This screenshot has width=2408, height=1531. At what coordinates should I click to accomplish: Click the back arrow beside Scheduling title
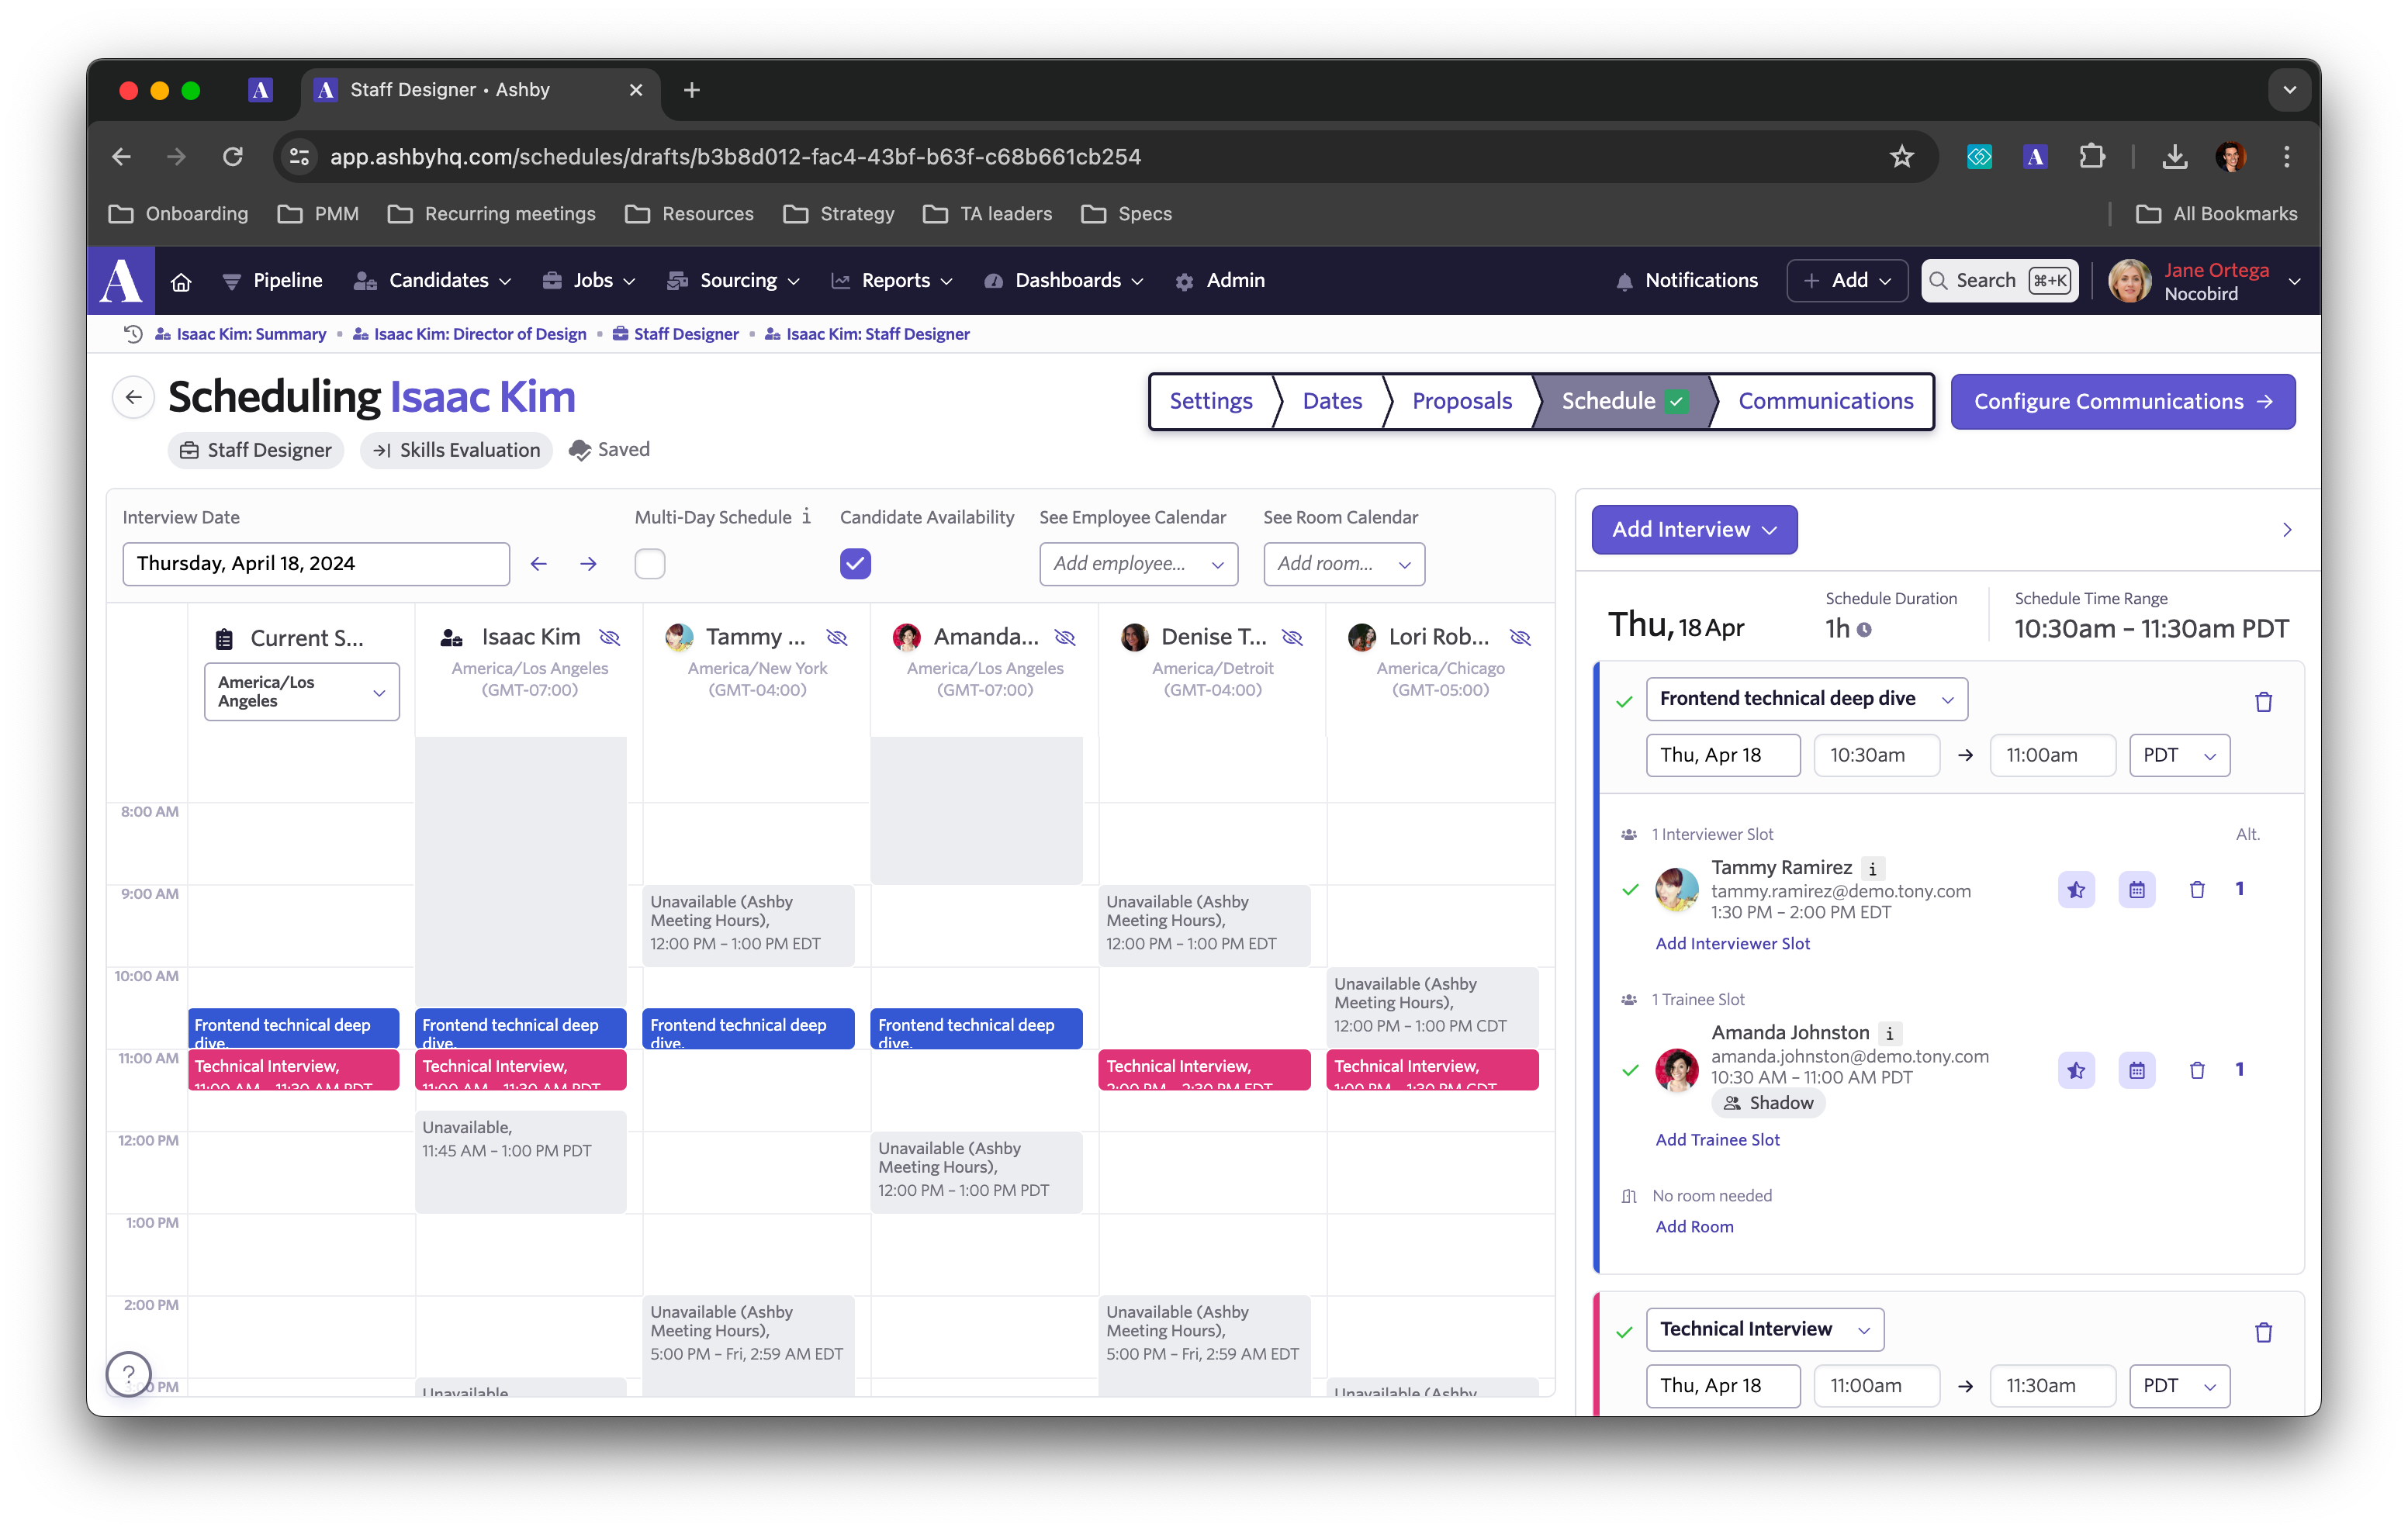[133, 397]
